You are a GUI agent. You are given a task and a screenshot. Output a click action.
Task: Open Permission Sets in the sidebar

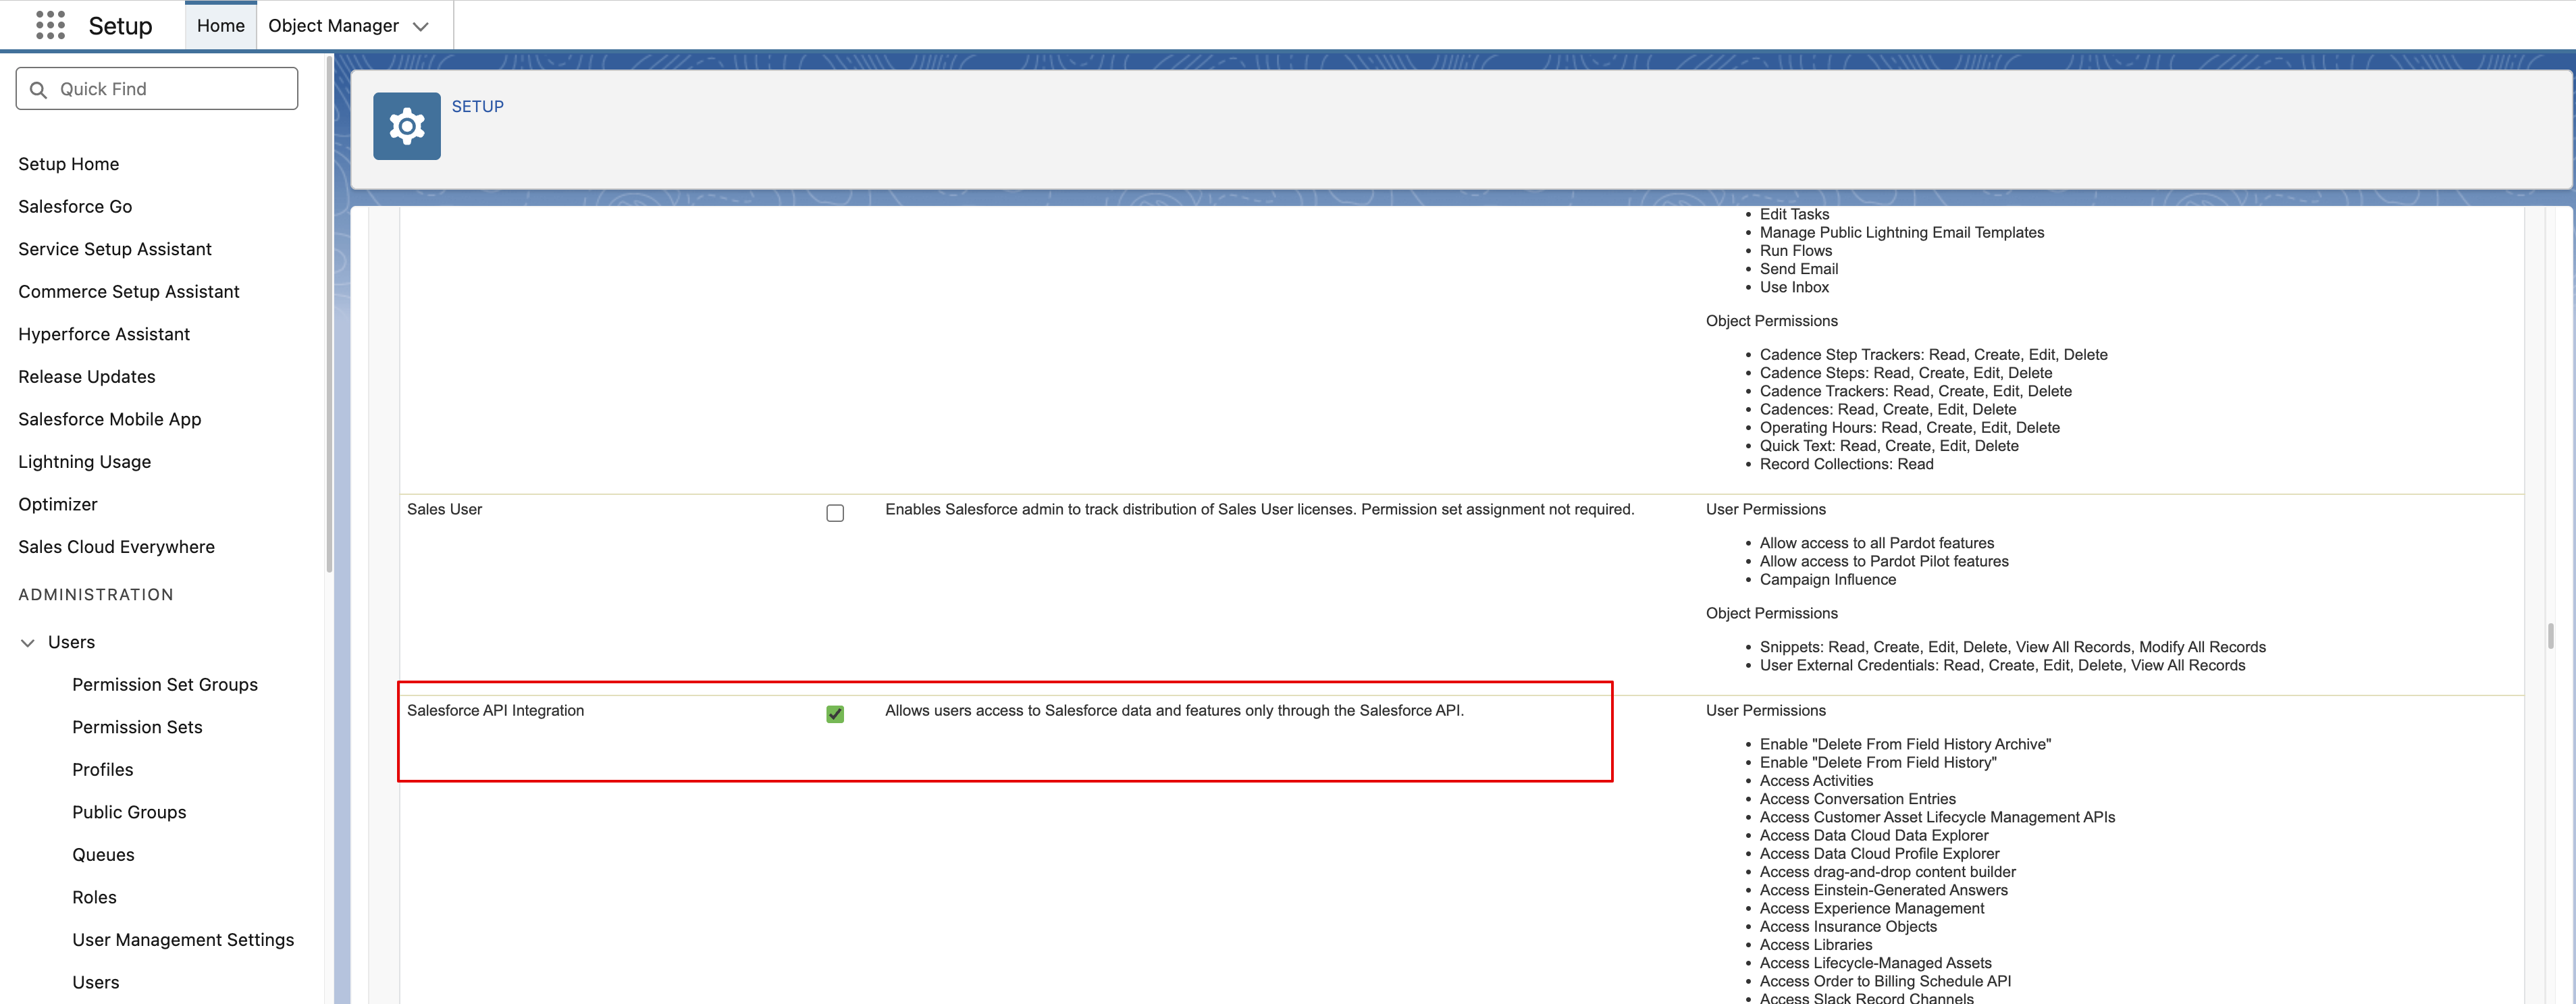(x=137, y=727)
